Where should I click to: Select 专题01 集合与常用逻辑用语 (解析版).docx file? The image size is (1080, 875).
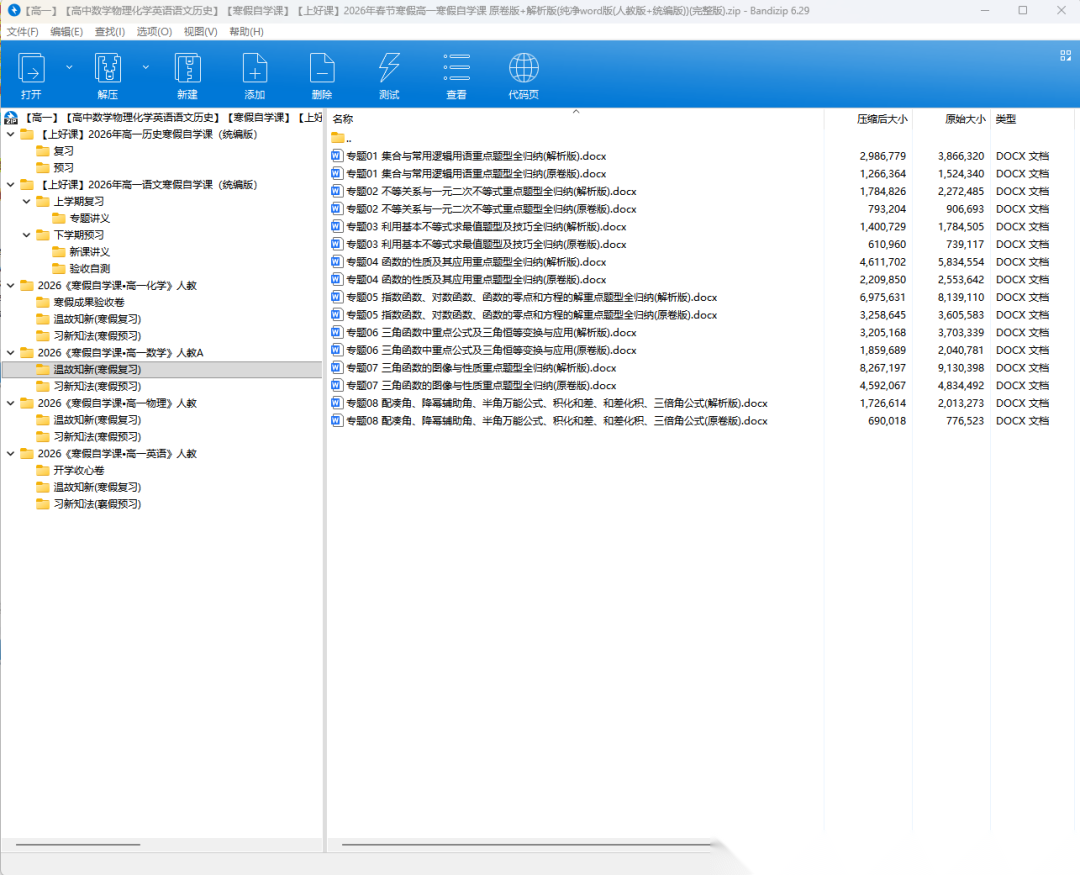(475, 156)
